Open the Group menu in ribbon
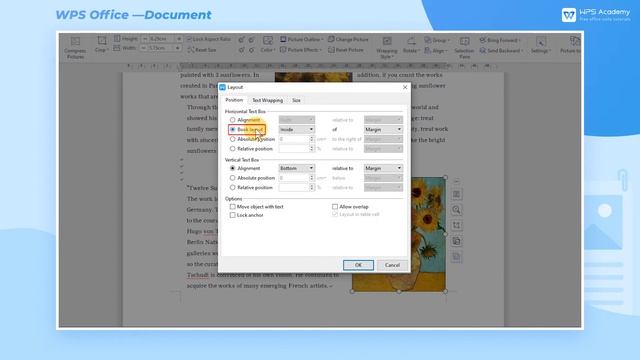This screenshot has height=360, width=640. (437, 40)
